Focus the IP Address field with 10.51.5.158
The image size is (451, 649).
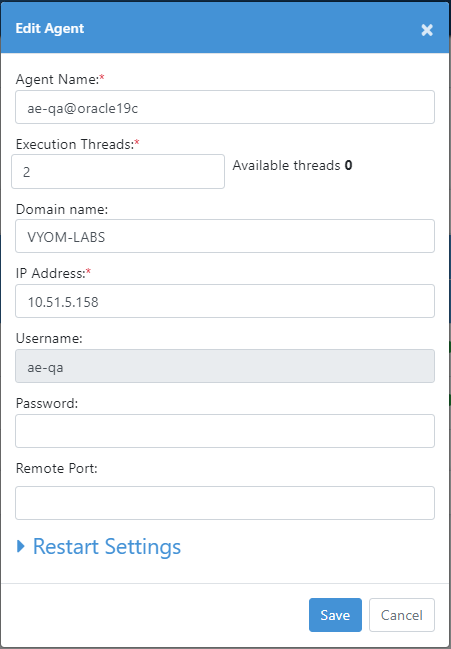tap(225, 301)
